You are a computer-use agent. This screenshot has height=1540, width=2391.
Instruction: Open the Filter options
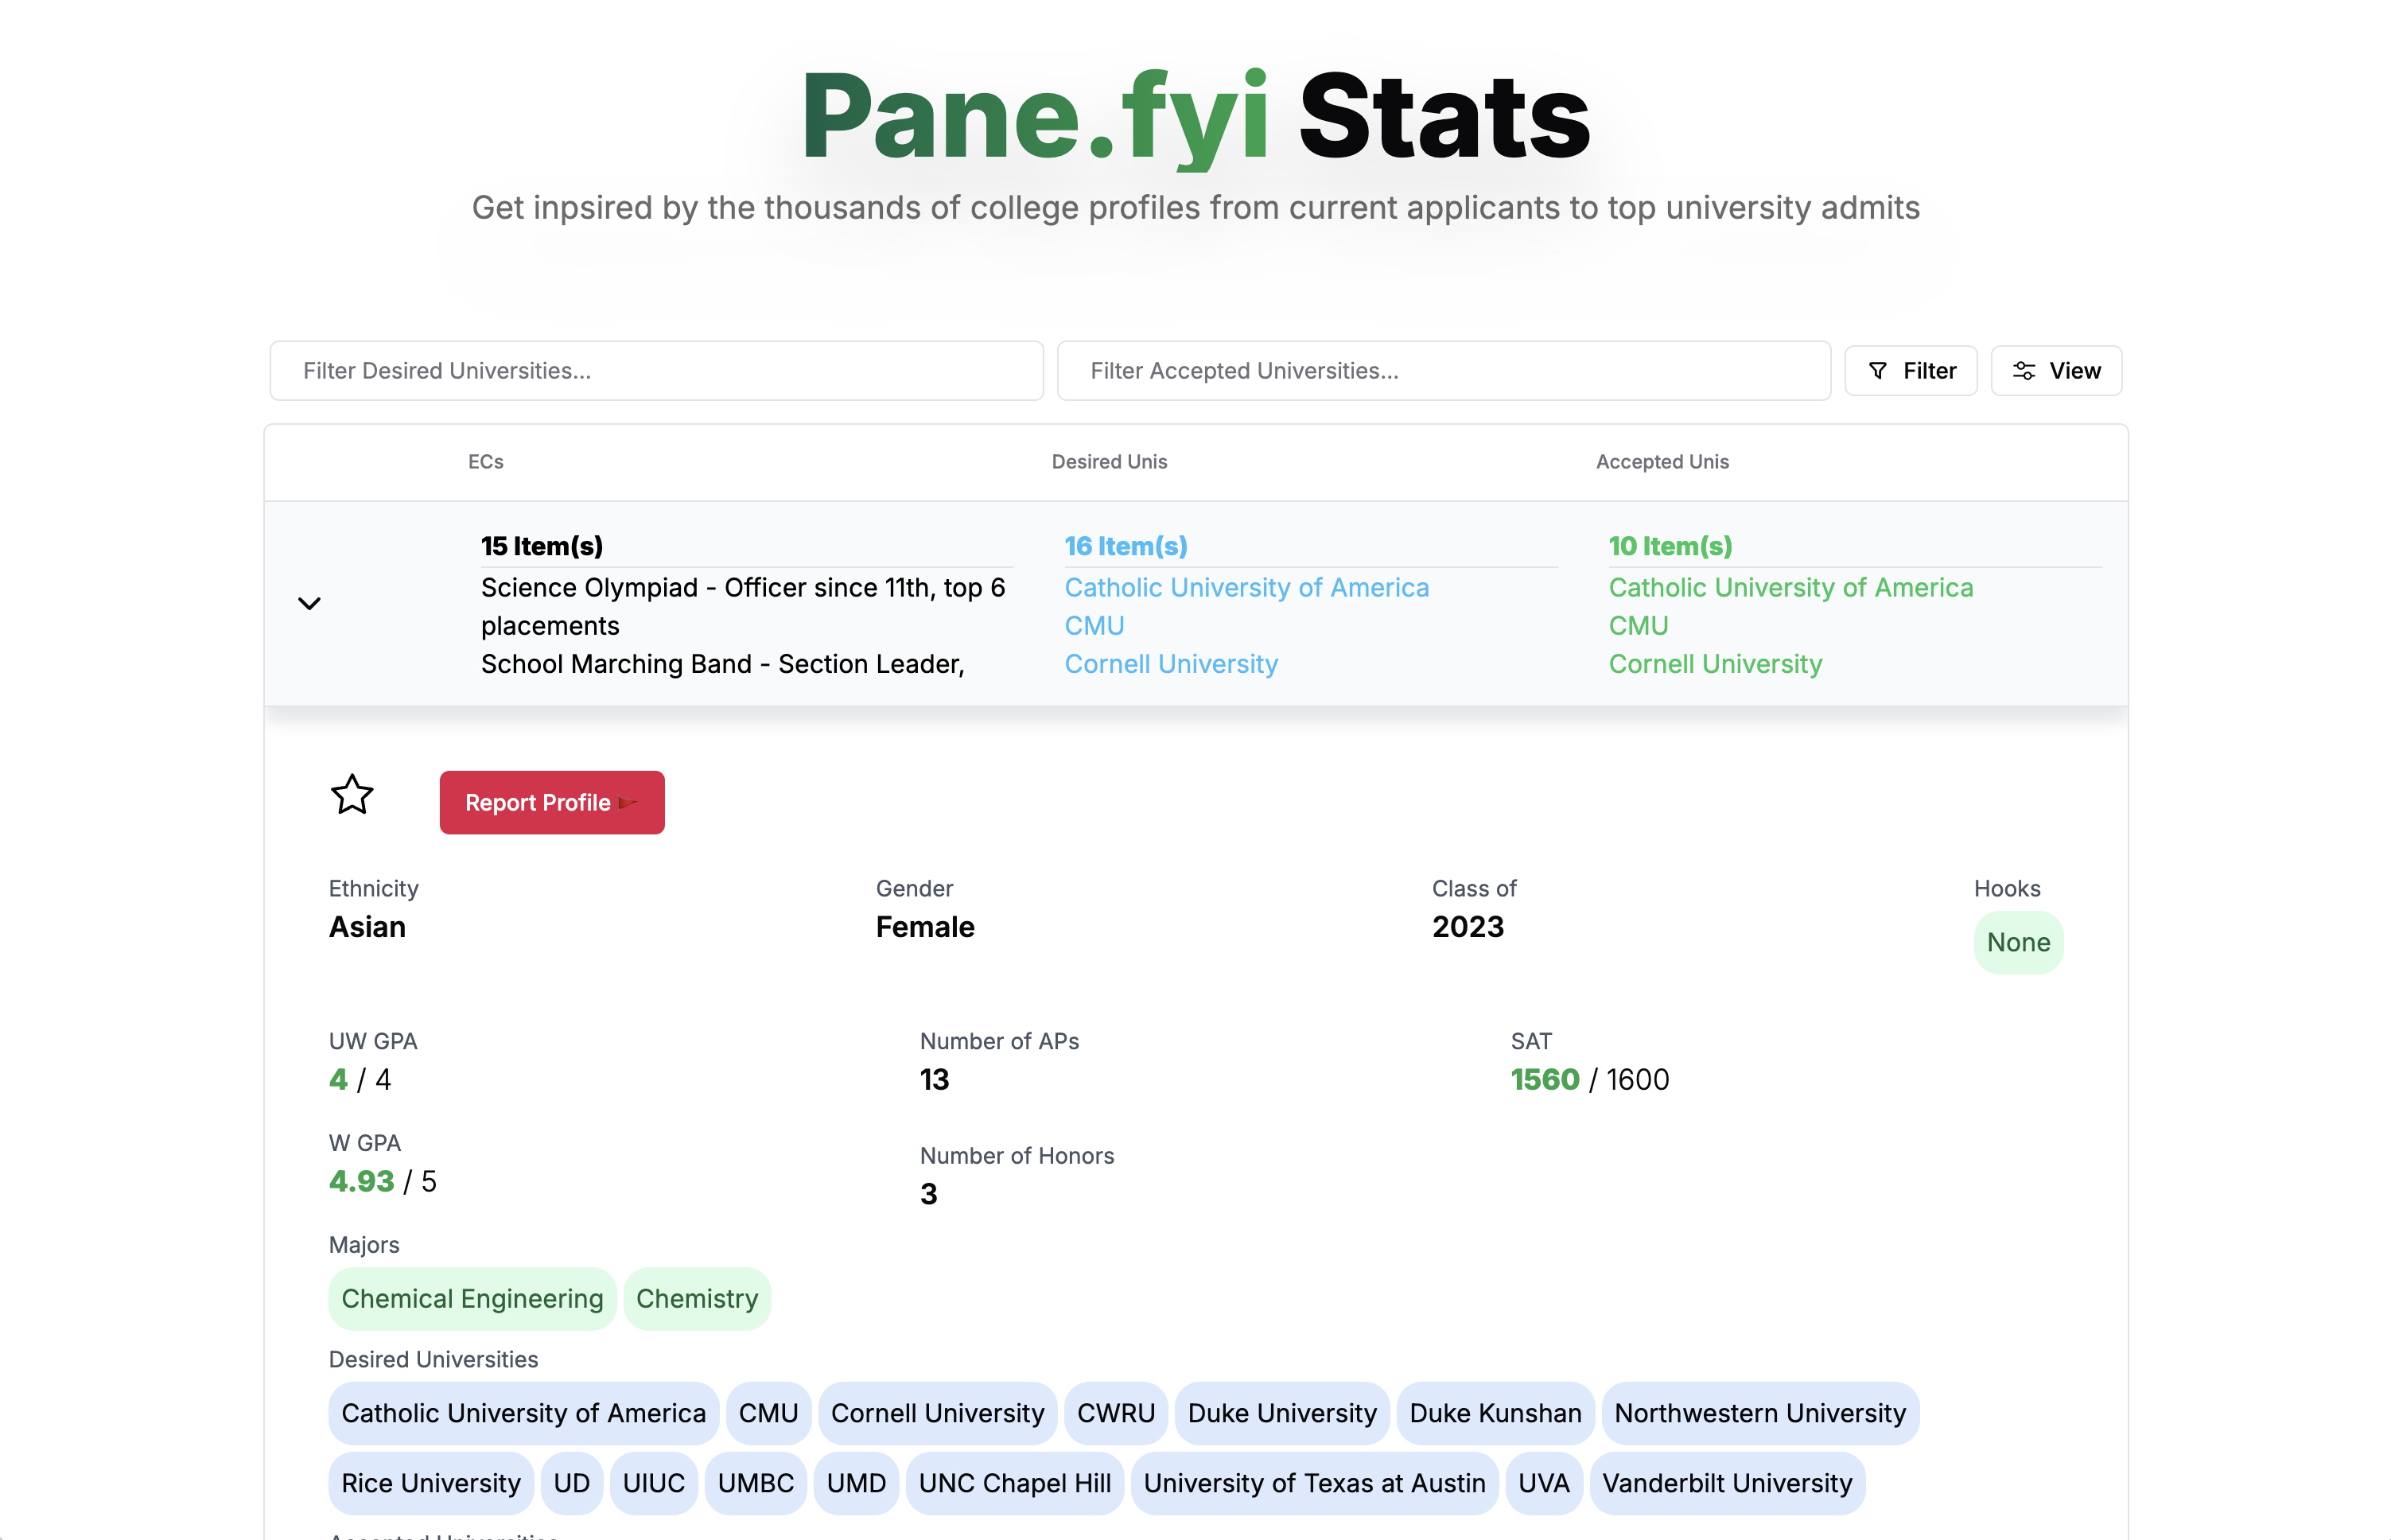point(1910,371)
